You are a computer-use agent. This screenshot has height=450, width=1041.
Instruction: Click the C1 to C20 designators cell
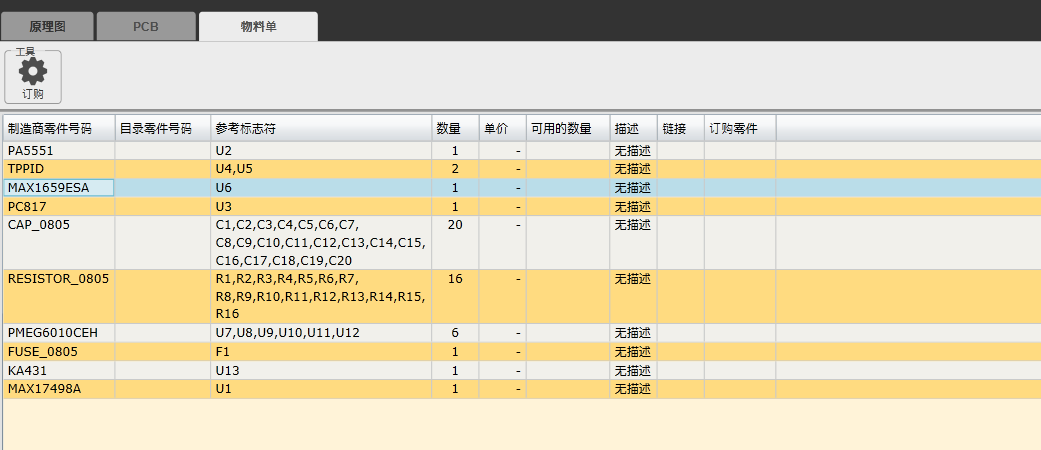[321, 243]
